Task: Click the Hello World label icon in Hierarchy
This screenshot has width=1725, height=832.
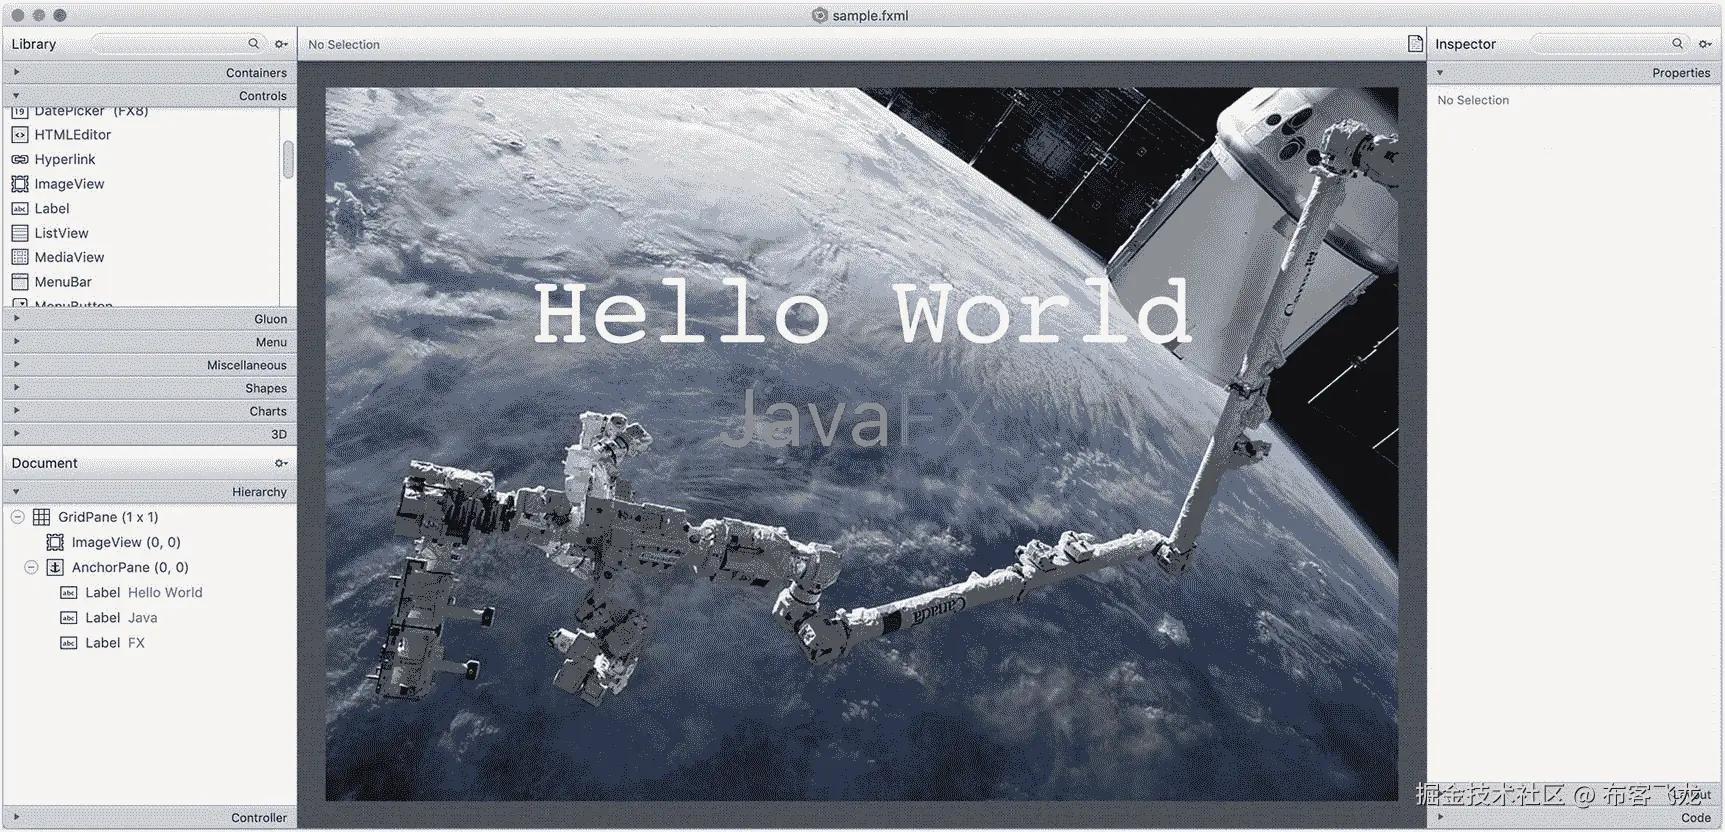Action: [69, 593]
